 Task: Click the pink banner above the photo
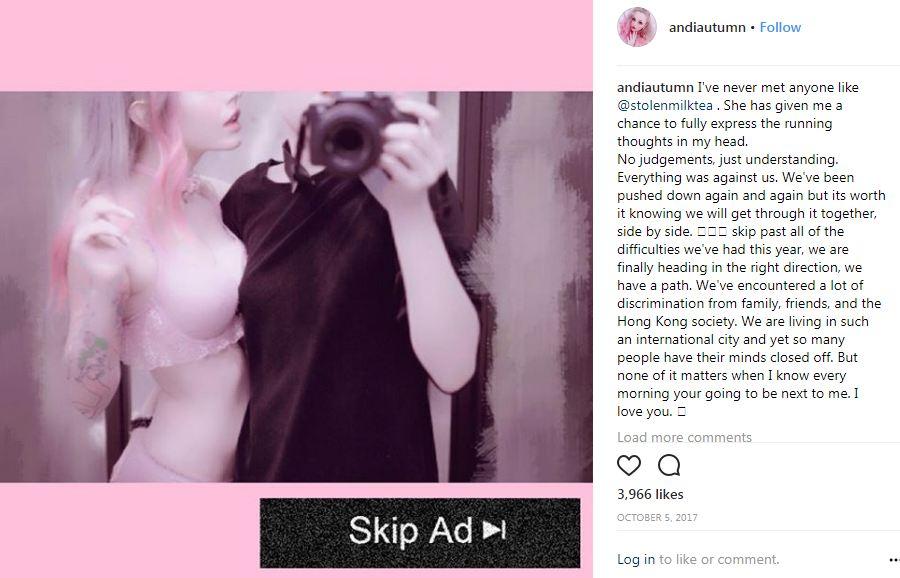296,45
